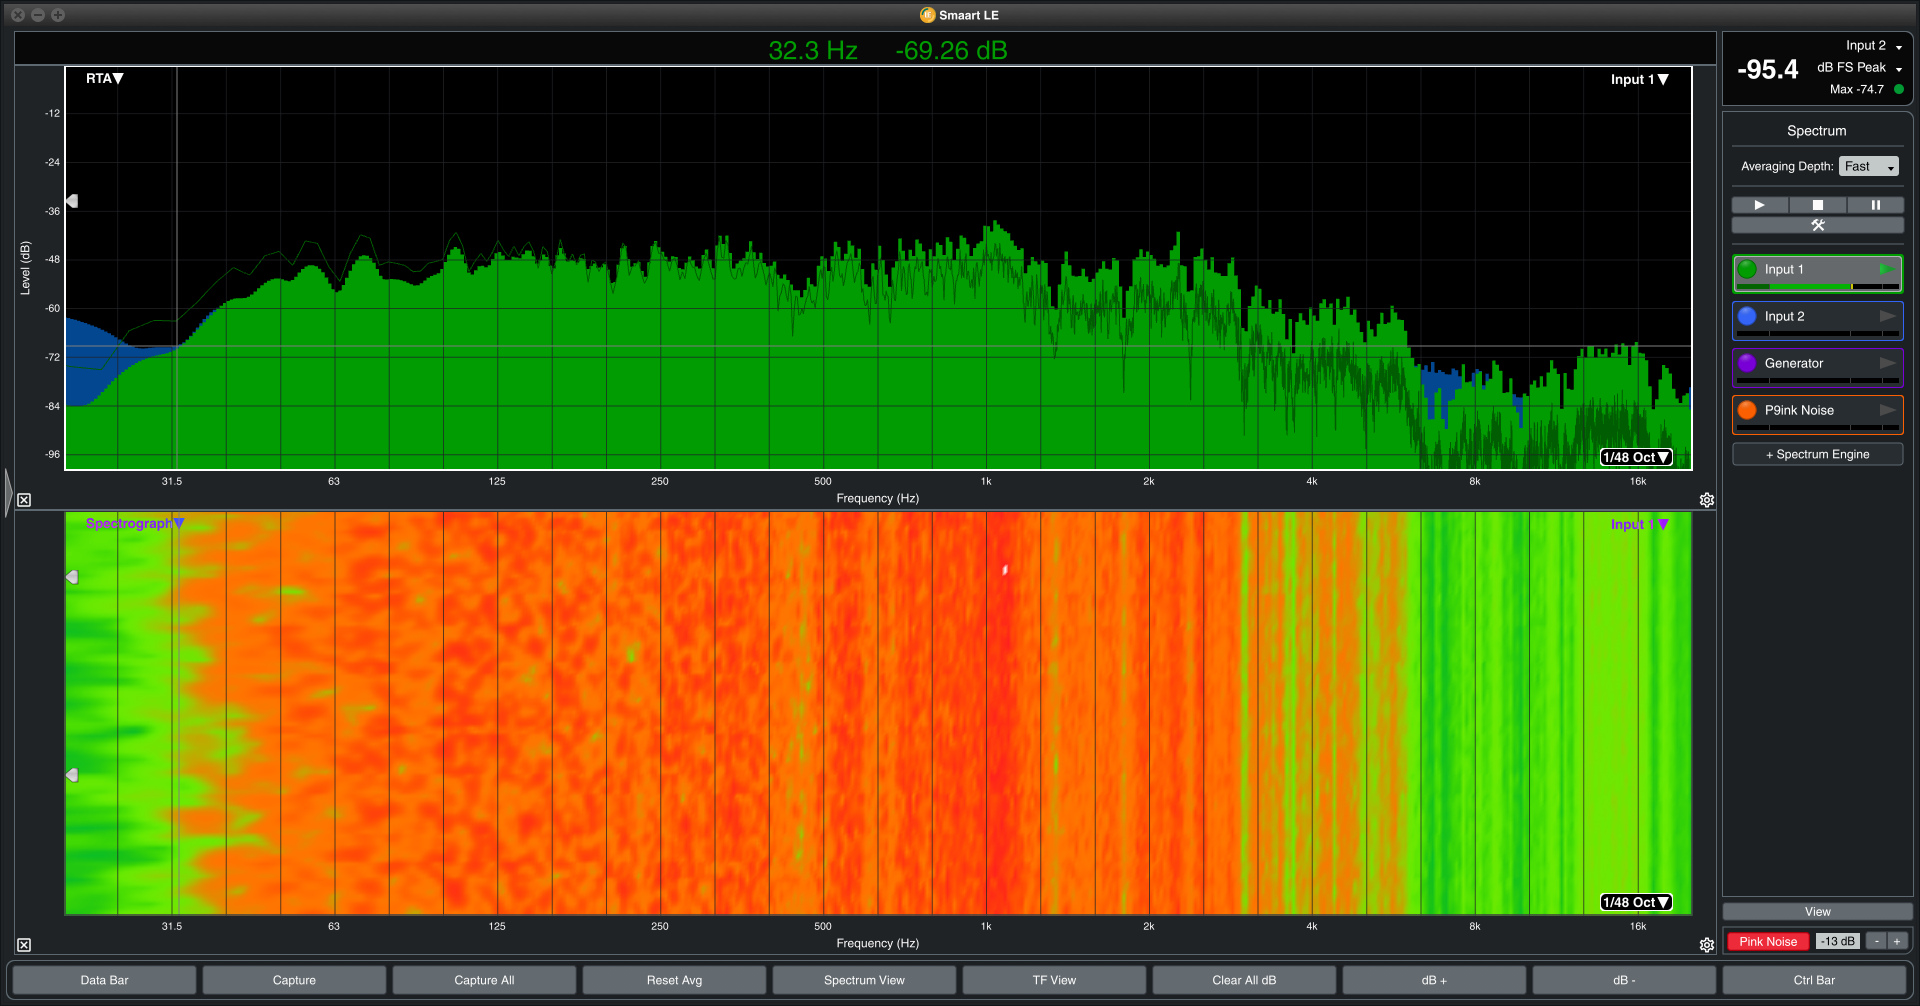Click the dB - button
The image size is (1920, 1006).
[x=1624, y=980]
